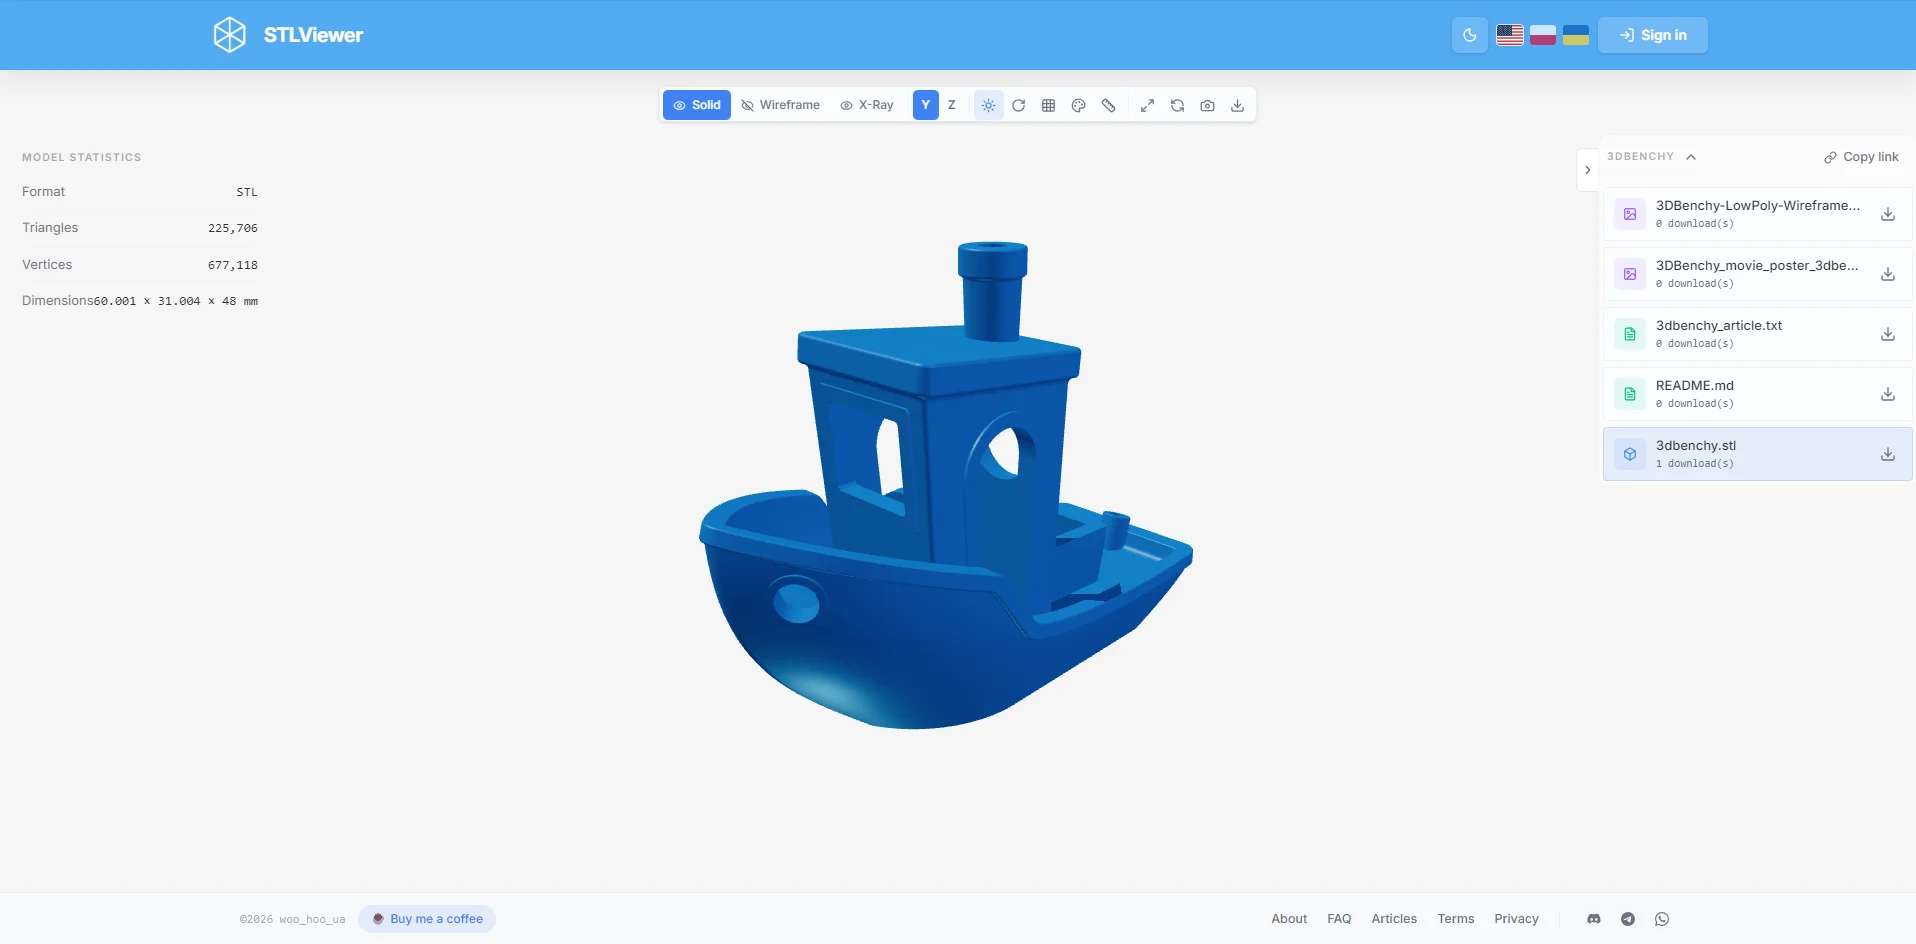Click the Sign in button
This screenshot has width=1916, height=944.
1653,35
